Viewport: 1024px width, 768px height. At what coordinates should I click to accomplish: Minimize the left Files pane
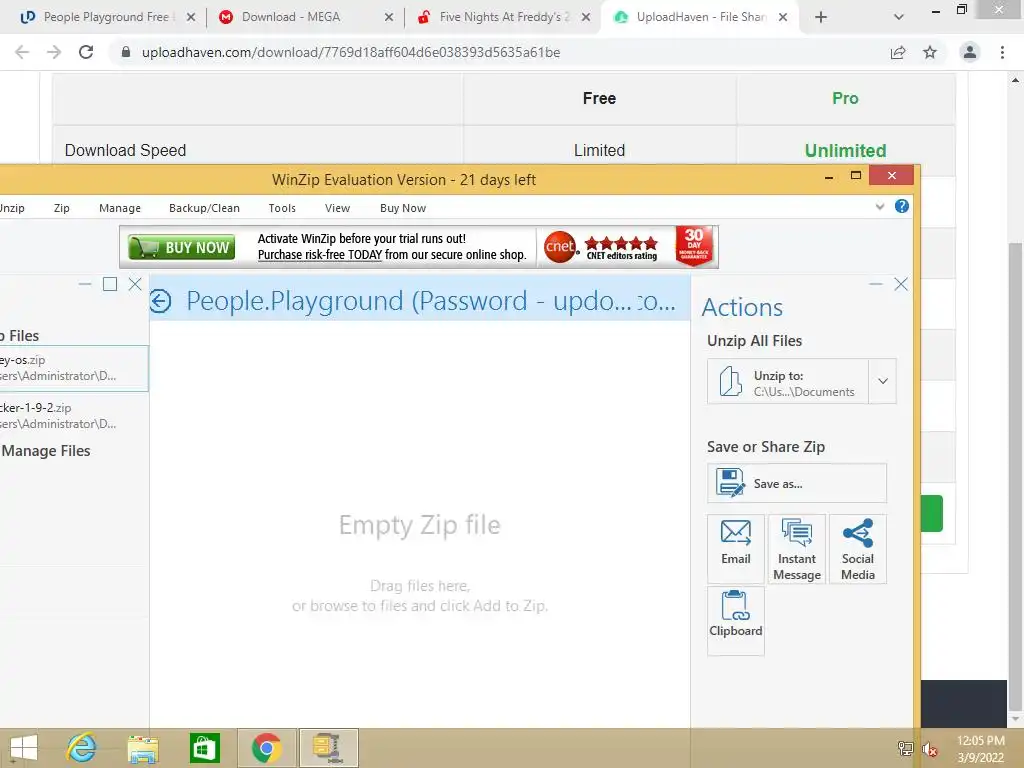click(85, 284)
